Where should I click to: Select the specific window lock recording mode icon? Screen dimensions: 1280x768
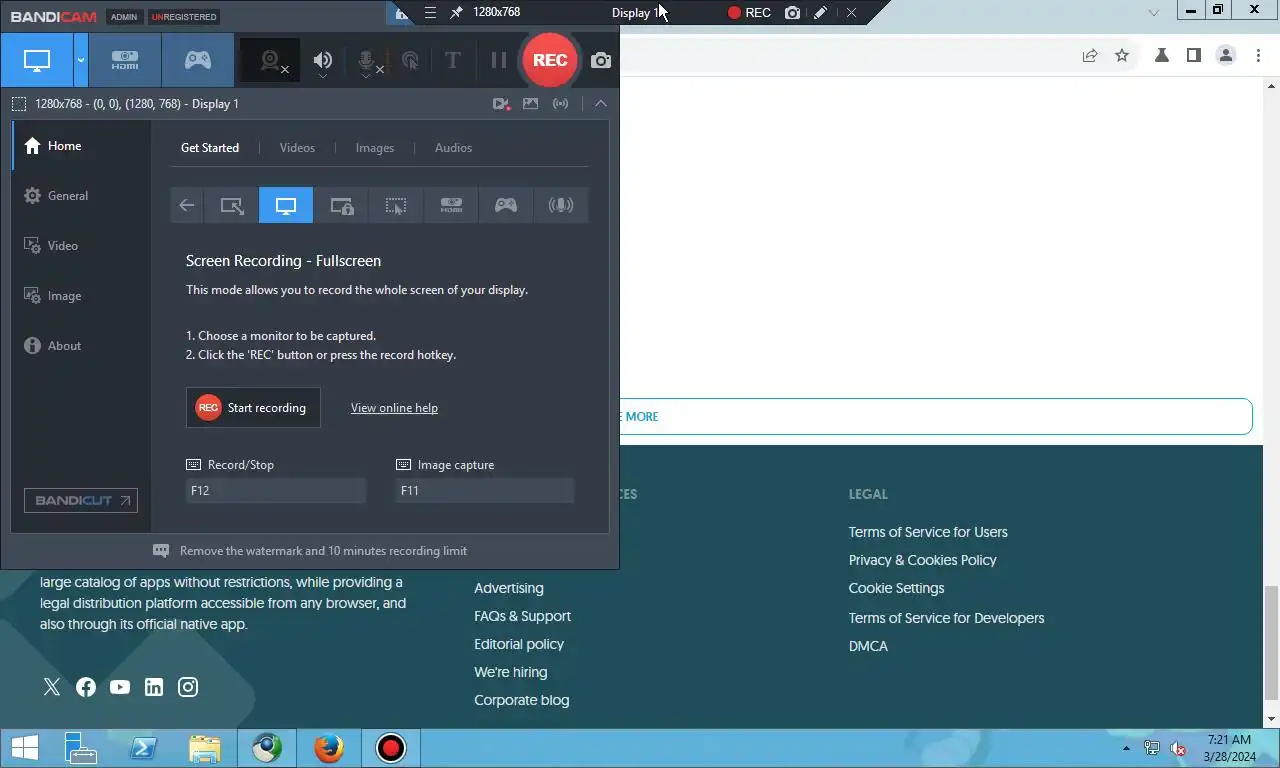coord(341,205)
